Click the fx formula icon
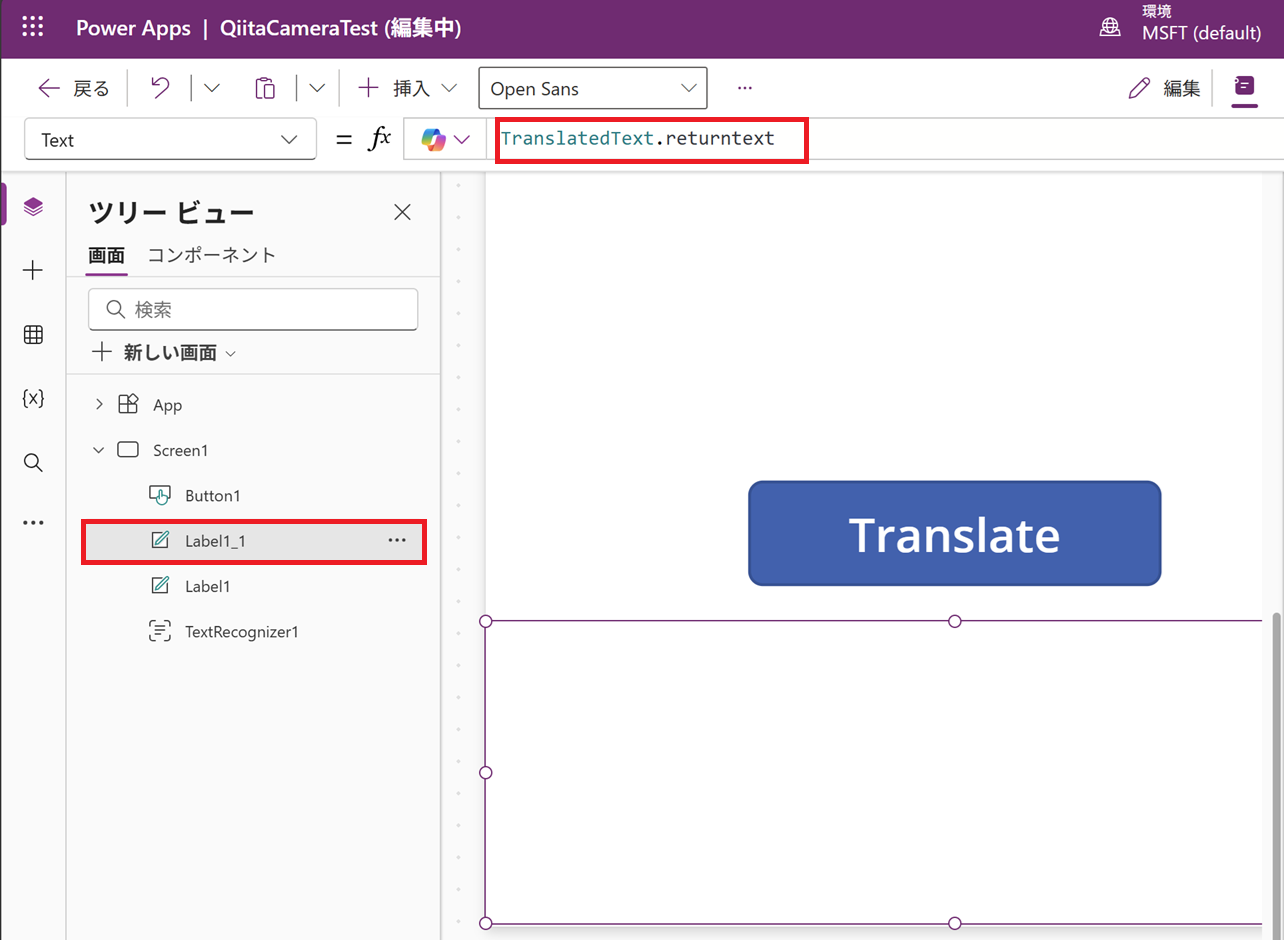 pyautogui.click(x=380, y=139)
